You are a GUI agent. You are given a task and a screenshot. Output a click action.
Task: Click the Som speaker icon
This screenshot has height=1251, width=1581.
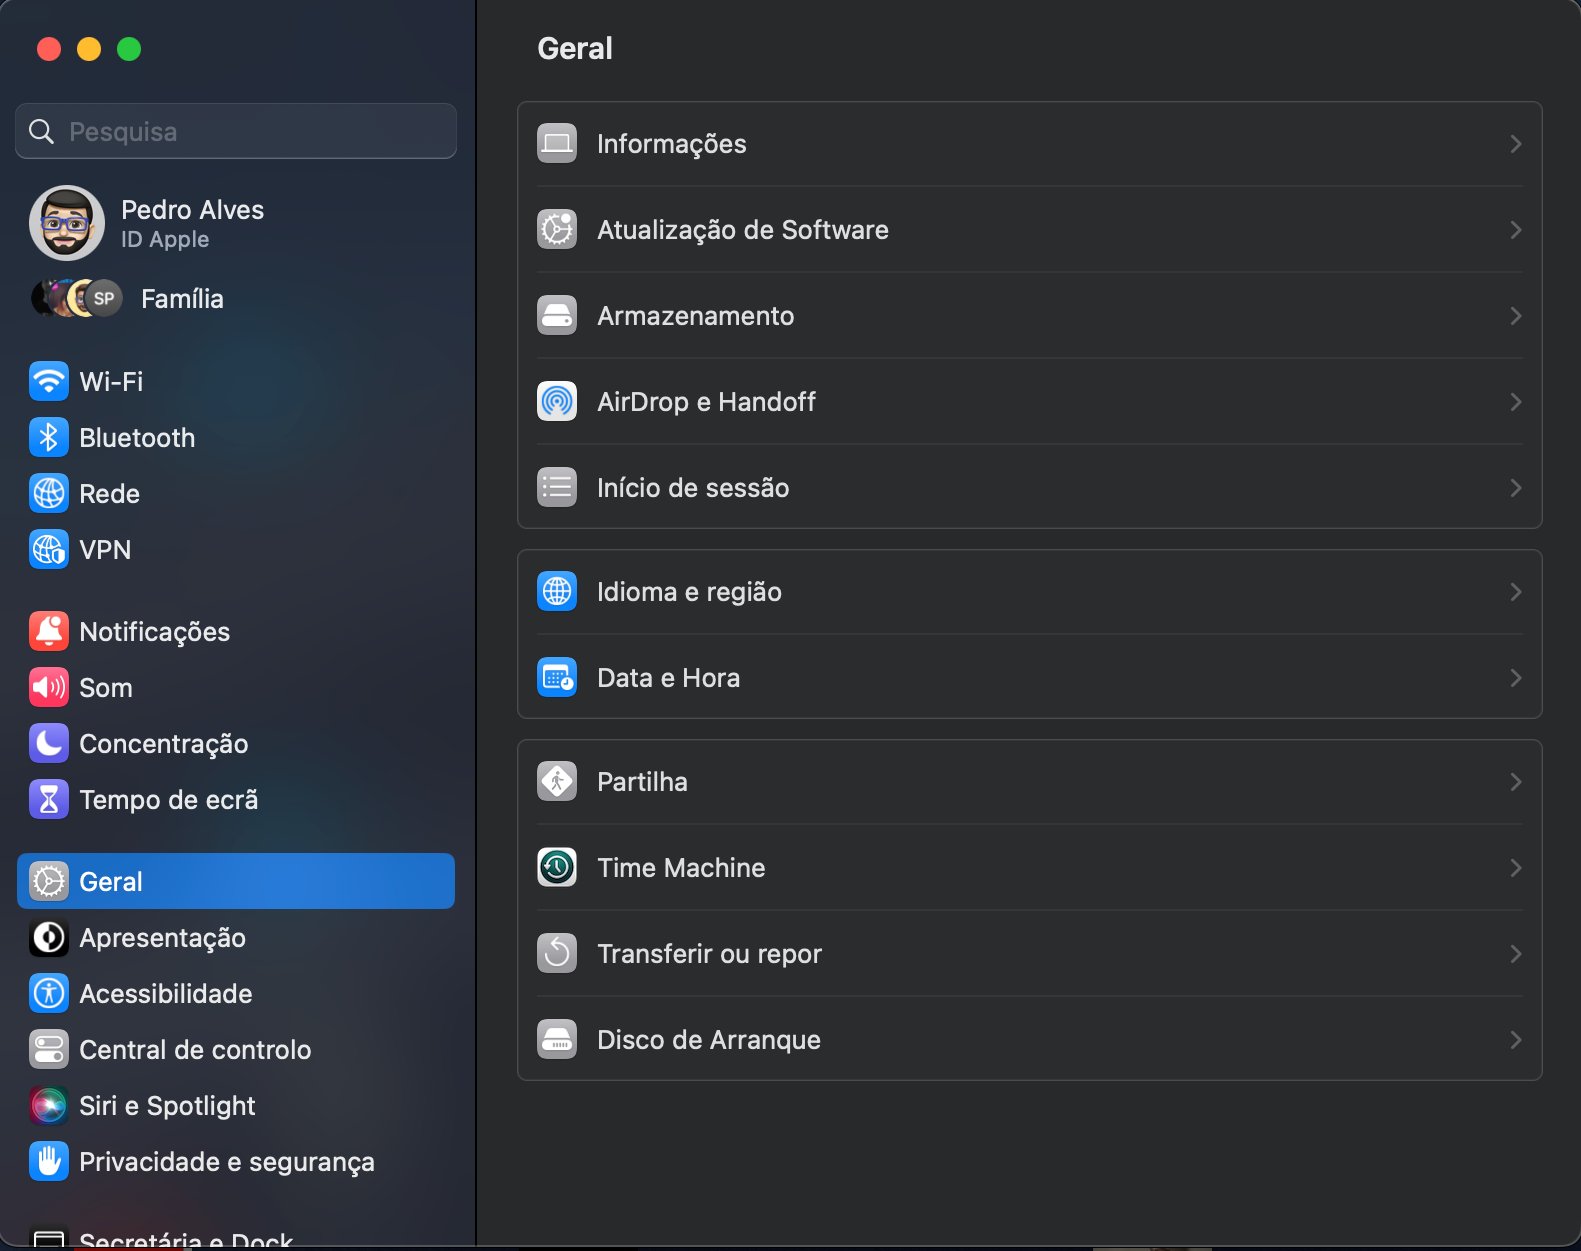coord(49,687)
